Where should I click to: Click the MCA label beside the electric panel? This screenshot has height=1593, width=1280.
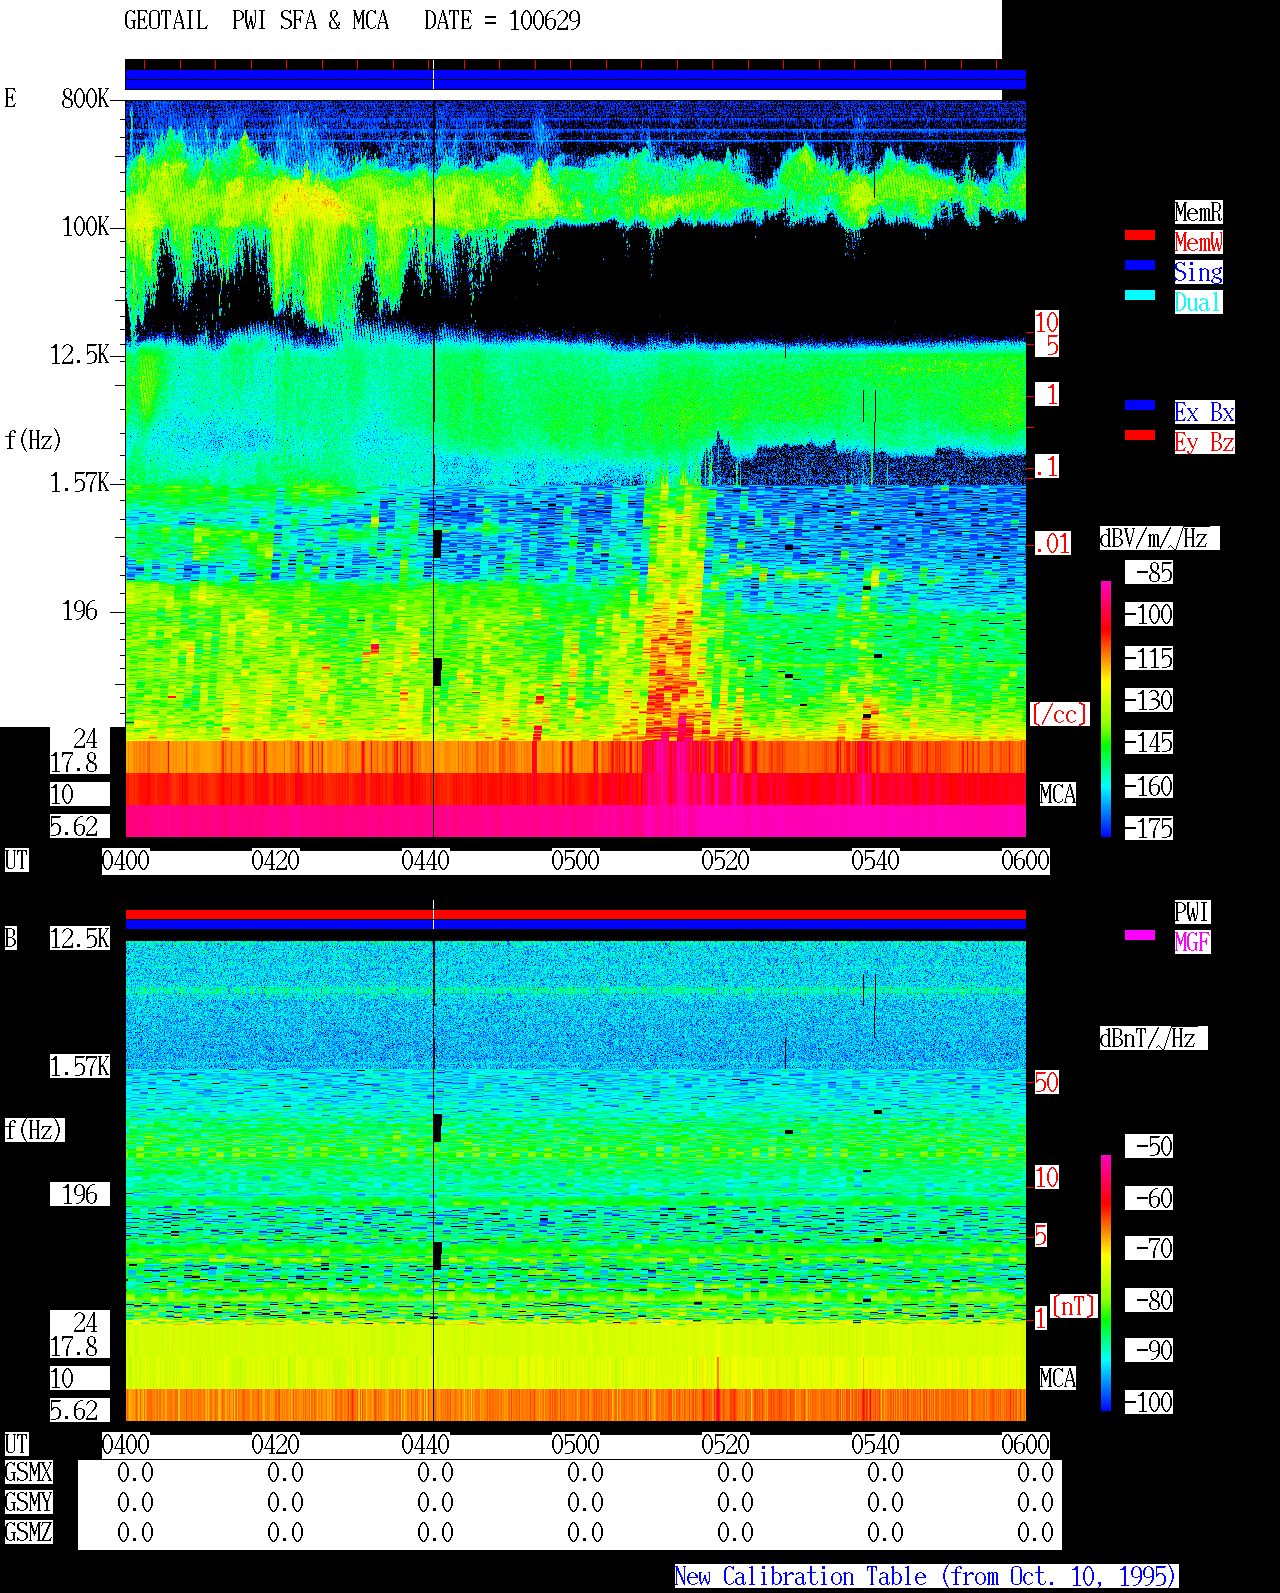1058,795
